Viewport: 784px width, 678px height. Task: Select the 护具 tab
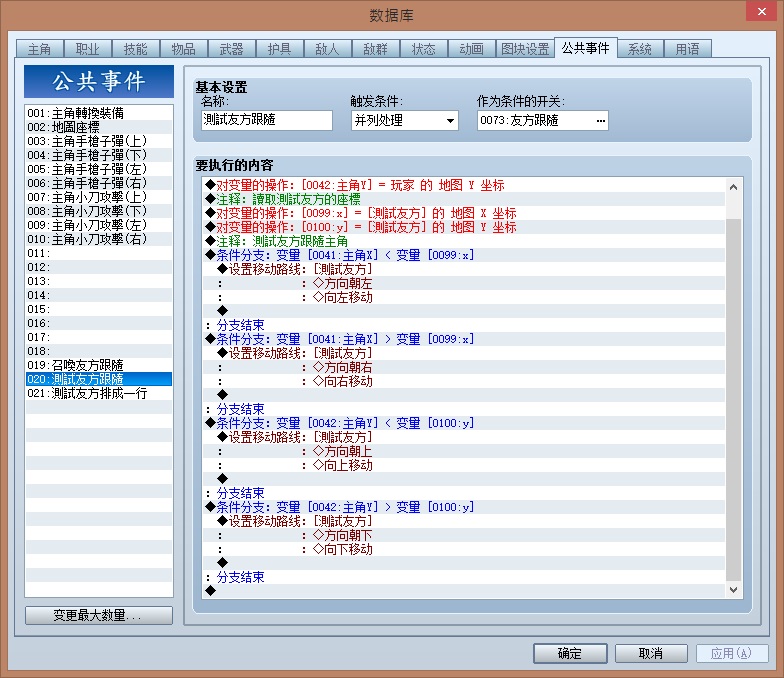pyautogui.click(x=280, y=49)
